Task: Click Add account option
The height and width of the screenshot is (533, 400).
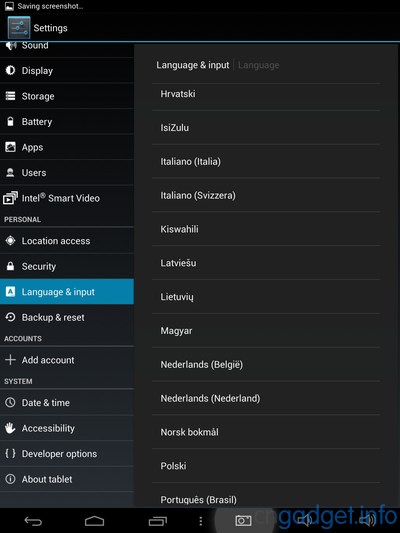Action: click(67, 360)
